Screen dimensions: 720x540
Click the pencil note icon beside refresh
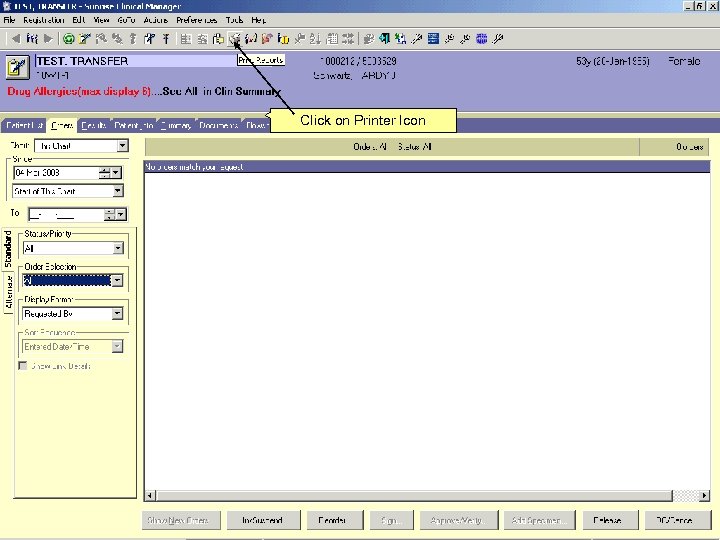click(x=84, y=39)
